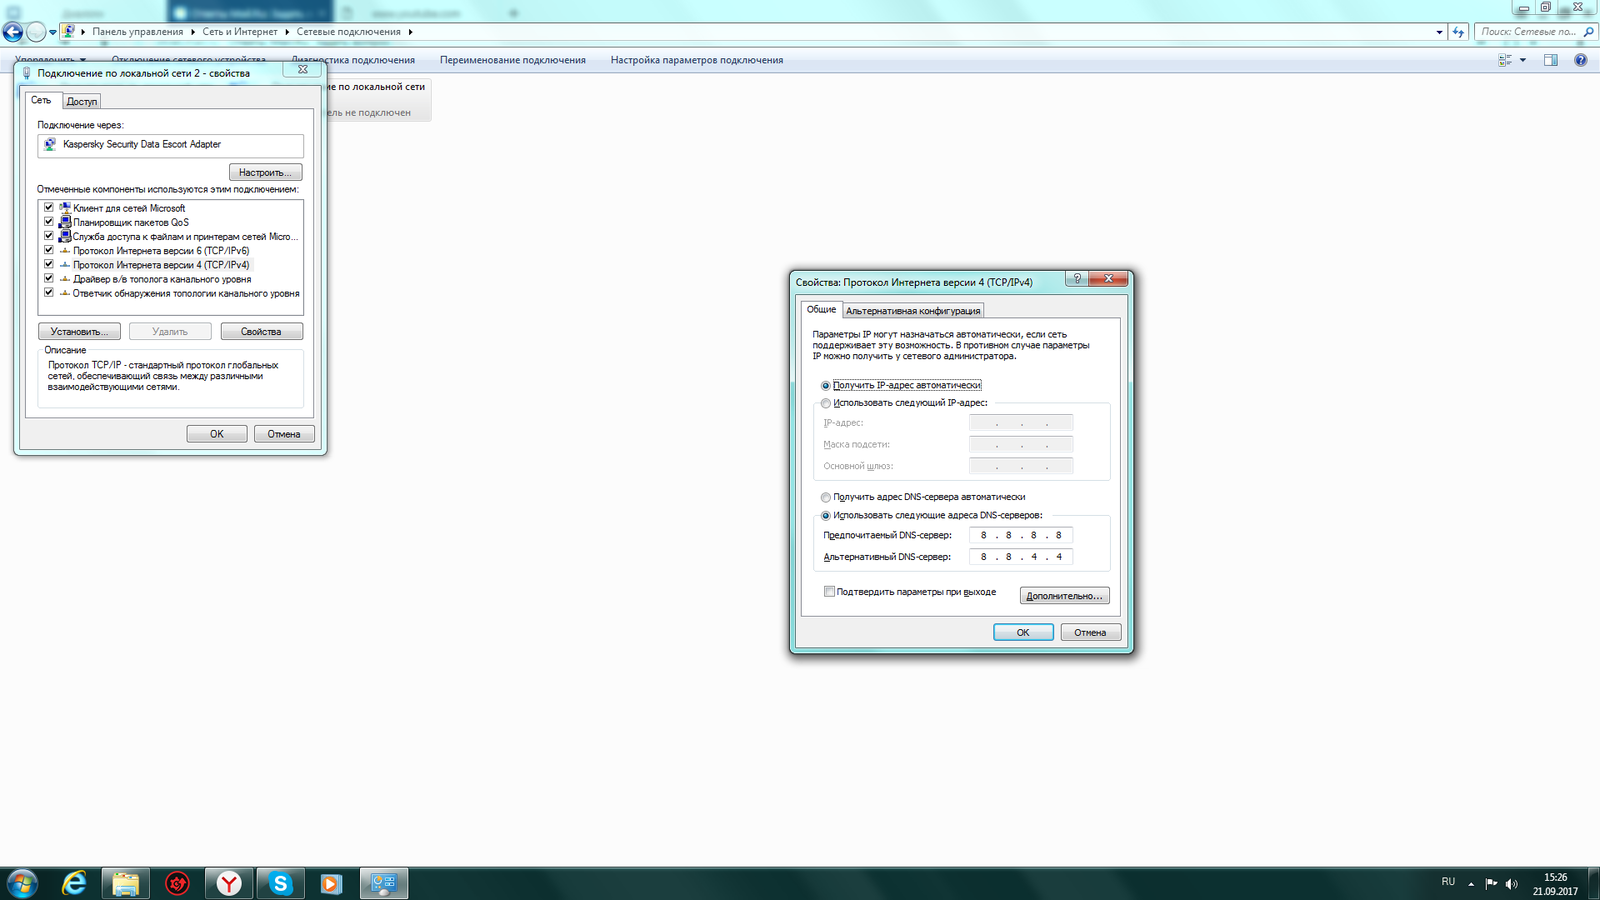Screen dimensions: 1600x900
Task: Open Windows Explorer from the taskbar
Action: pyautogui.click(x=126, y=883)
